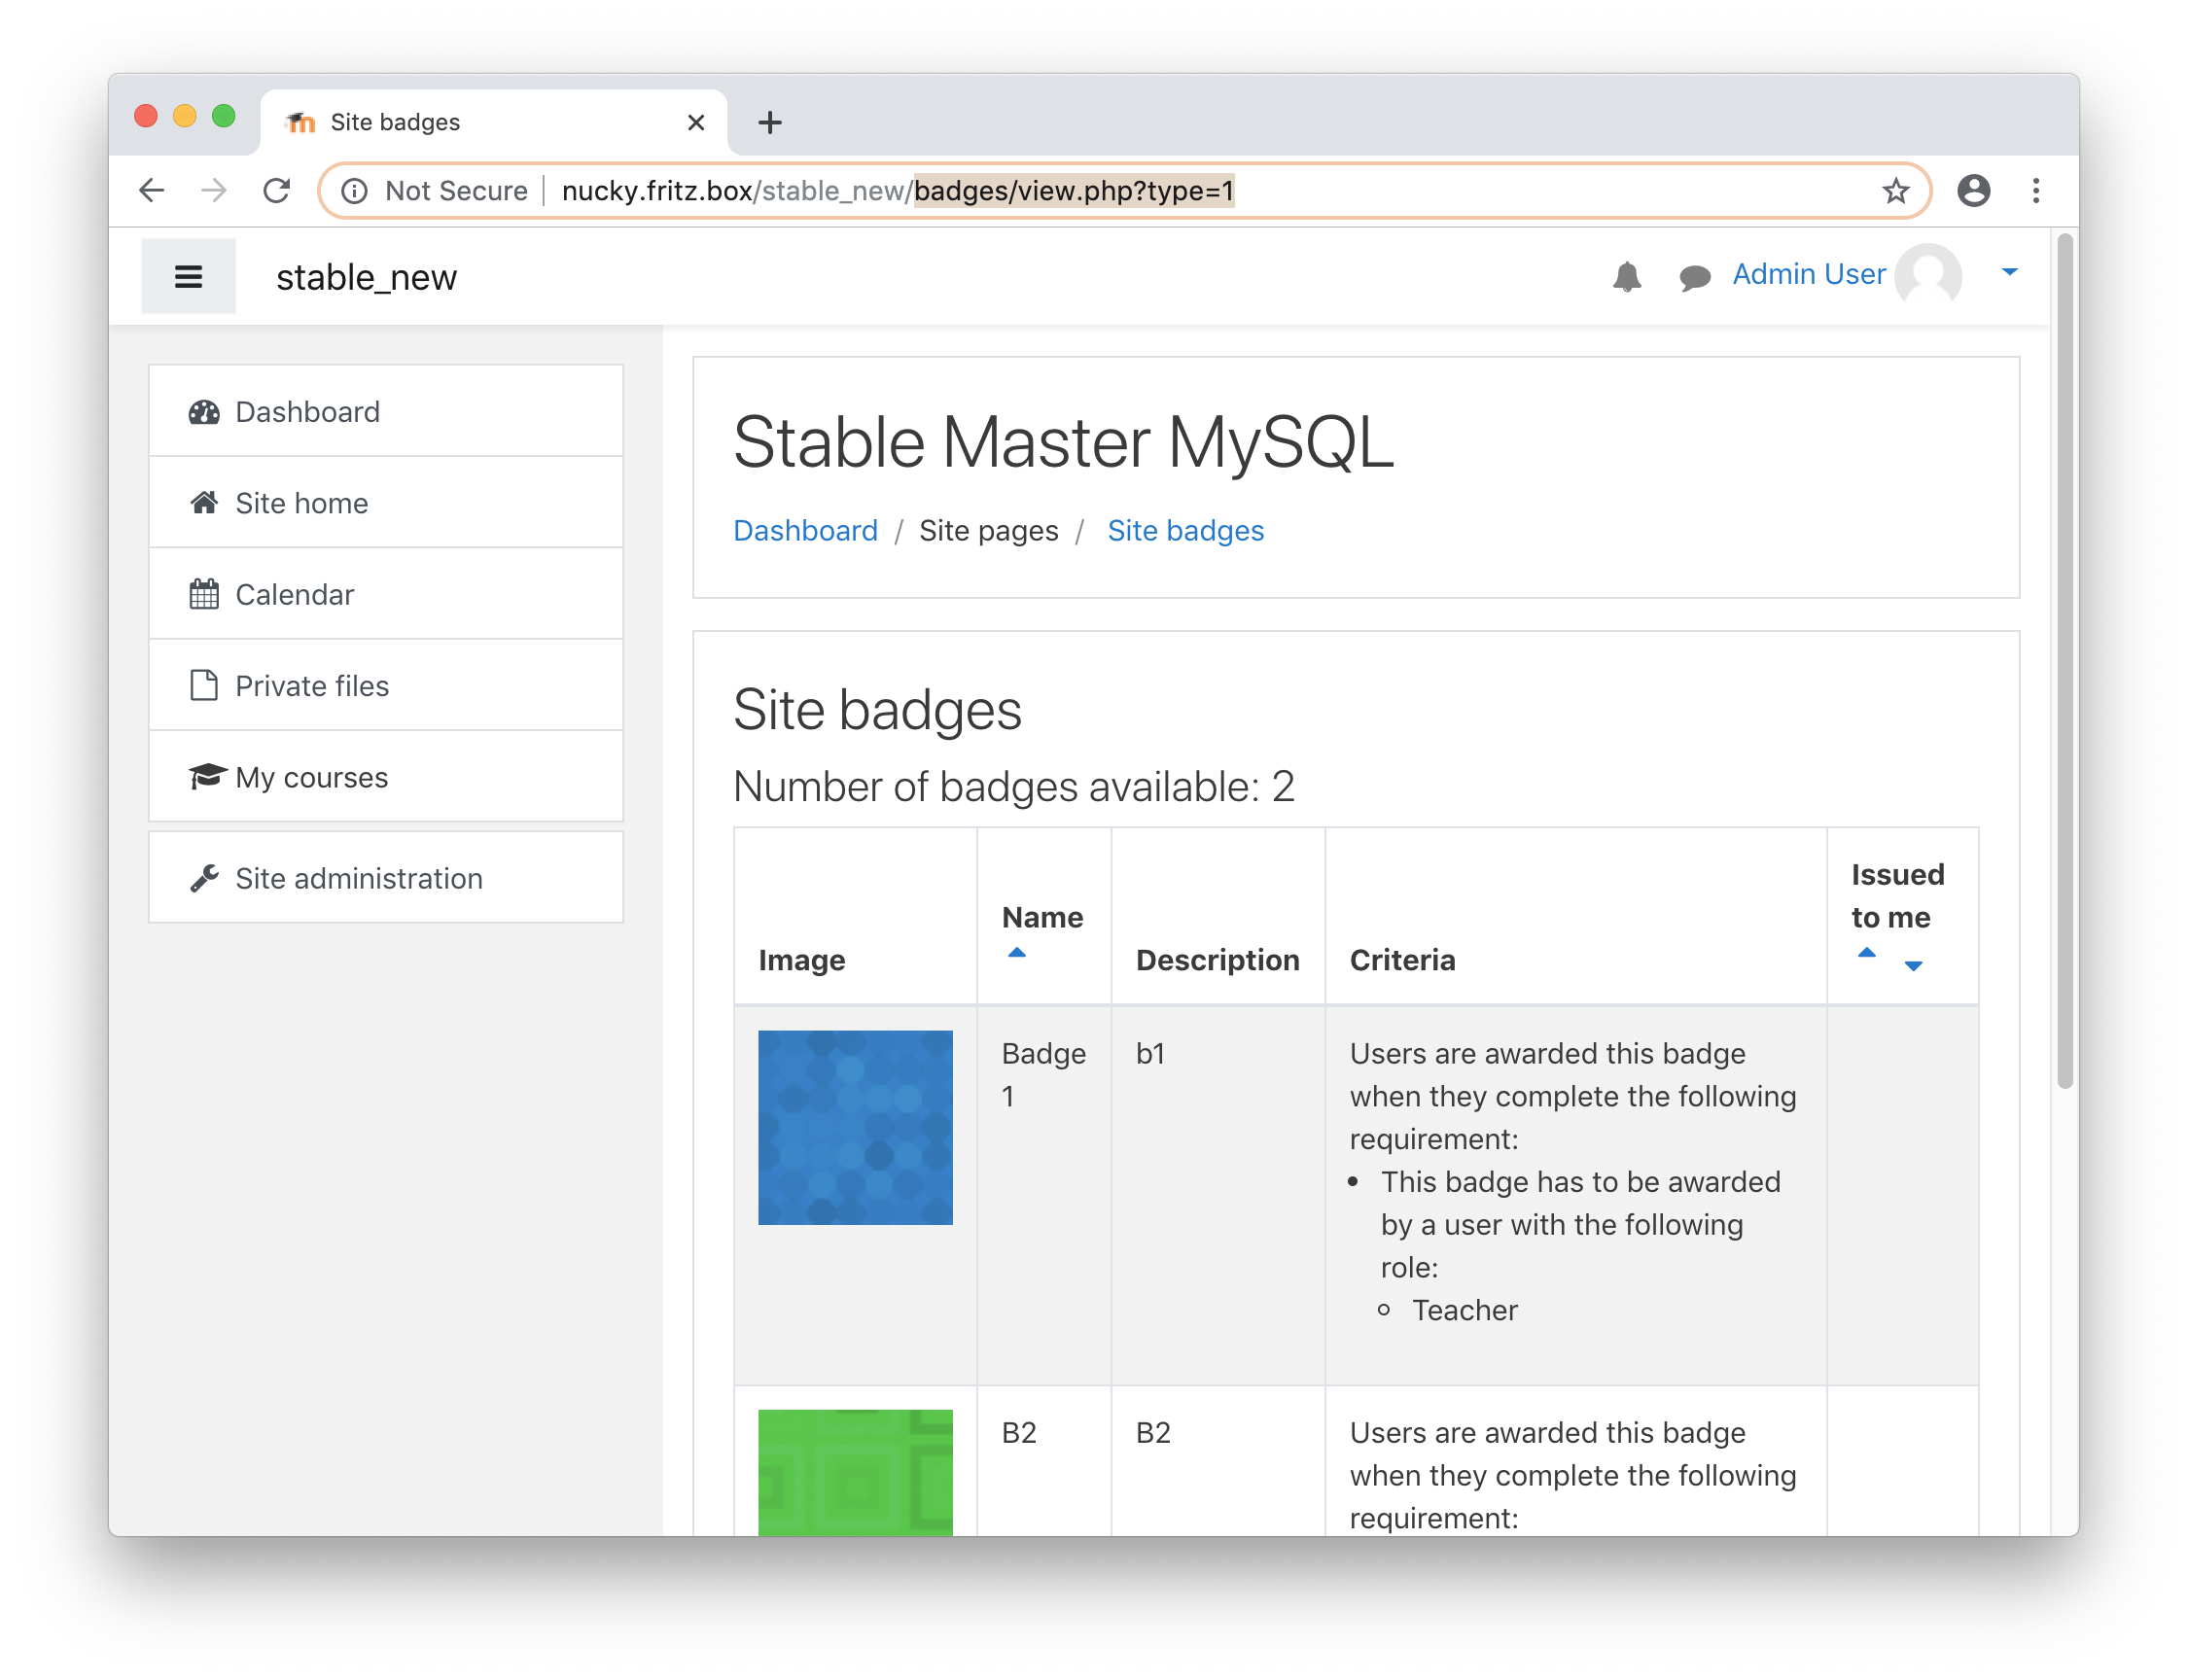Open the notifications bell icon
This screenshot has width=2188, height=1680.
1627,276
